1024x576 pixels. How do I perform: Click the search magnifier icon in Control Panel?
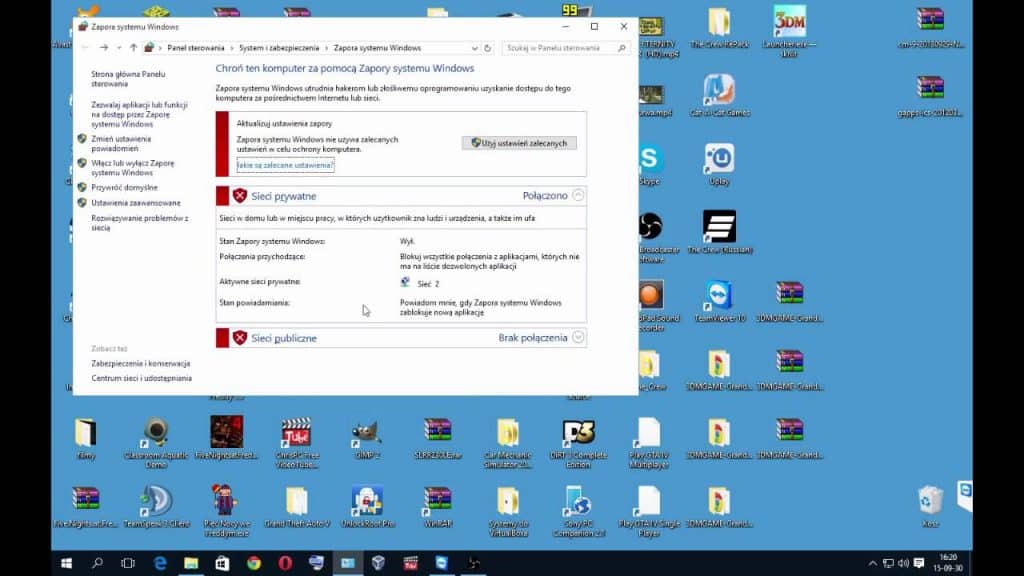622,48
